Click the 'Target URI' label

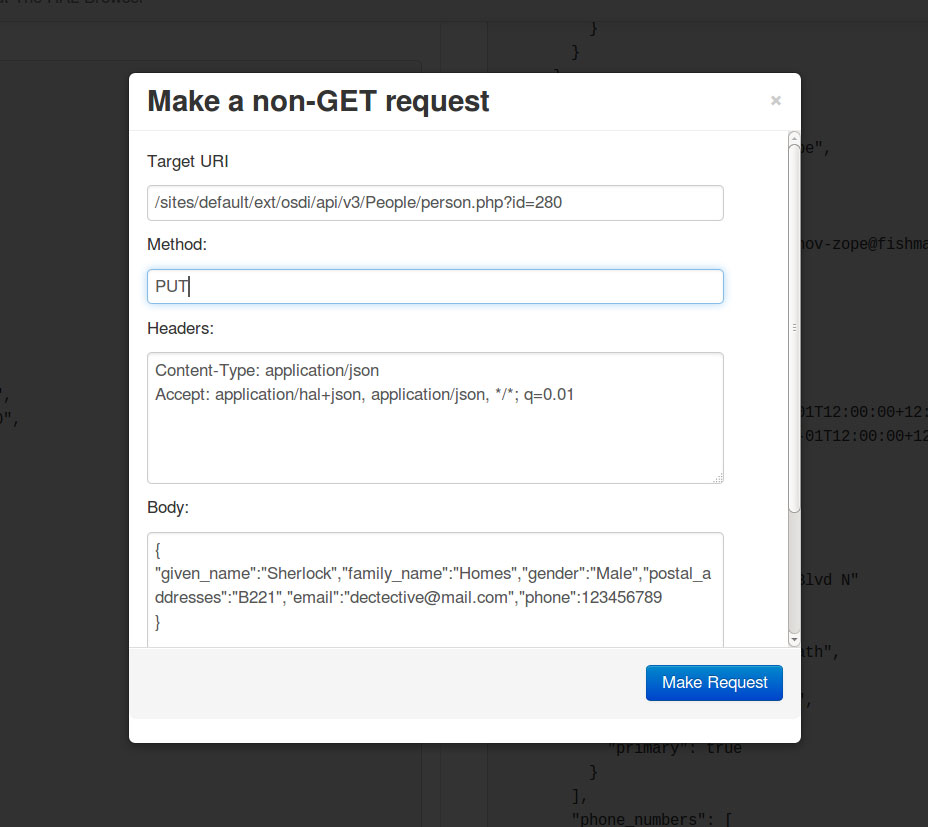pyautogui.click(x=188, y=161)
